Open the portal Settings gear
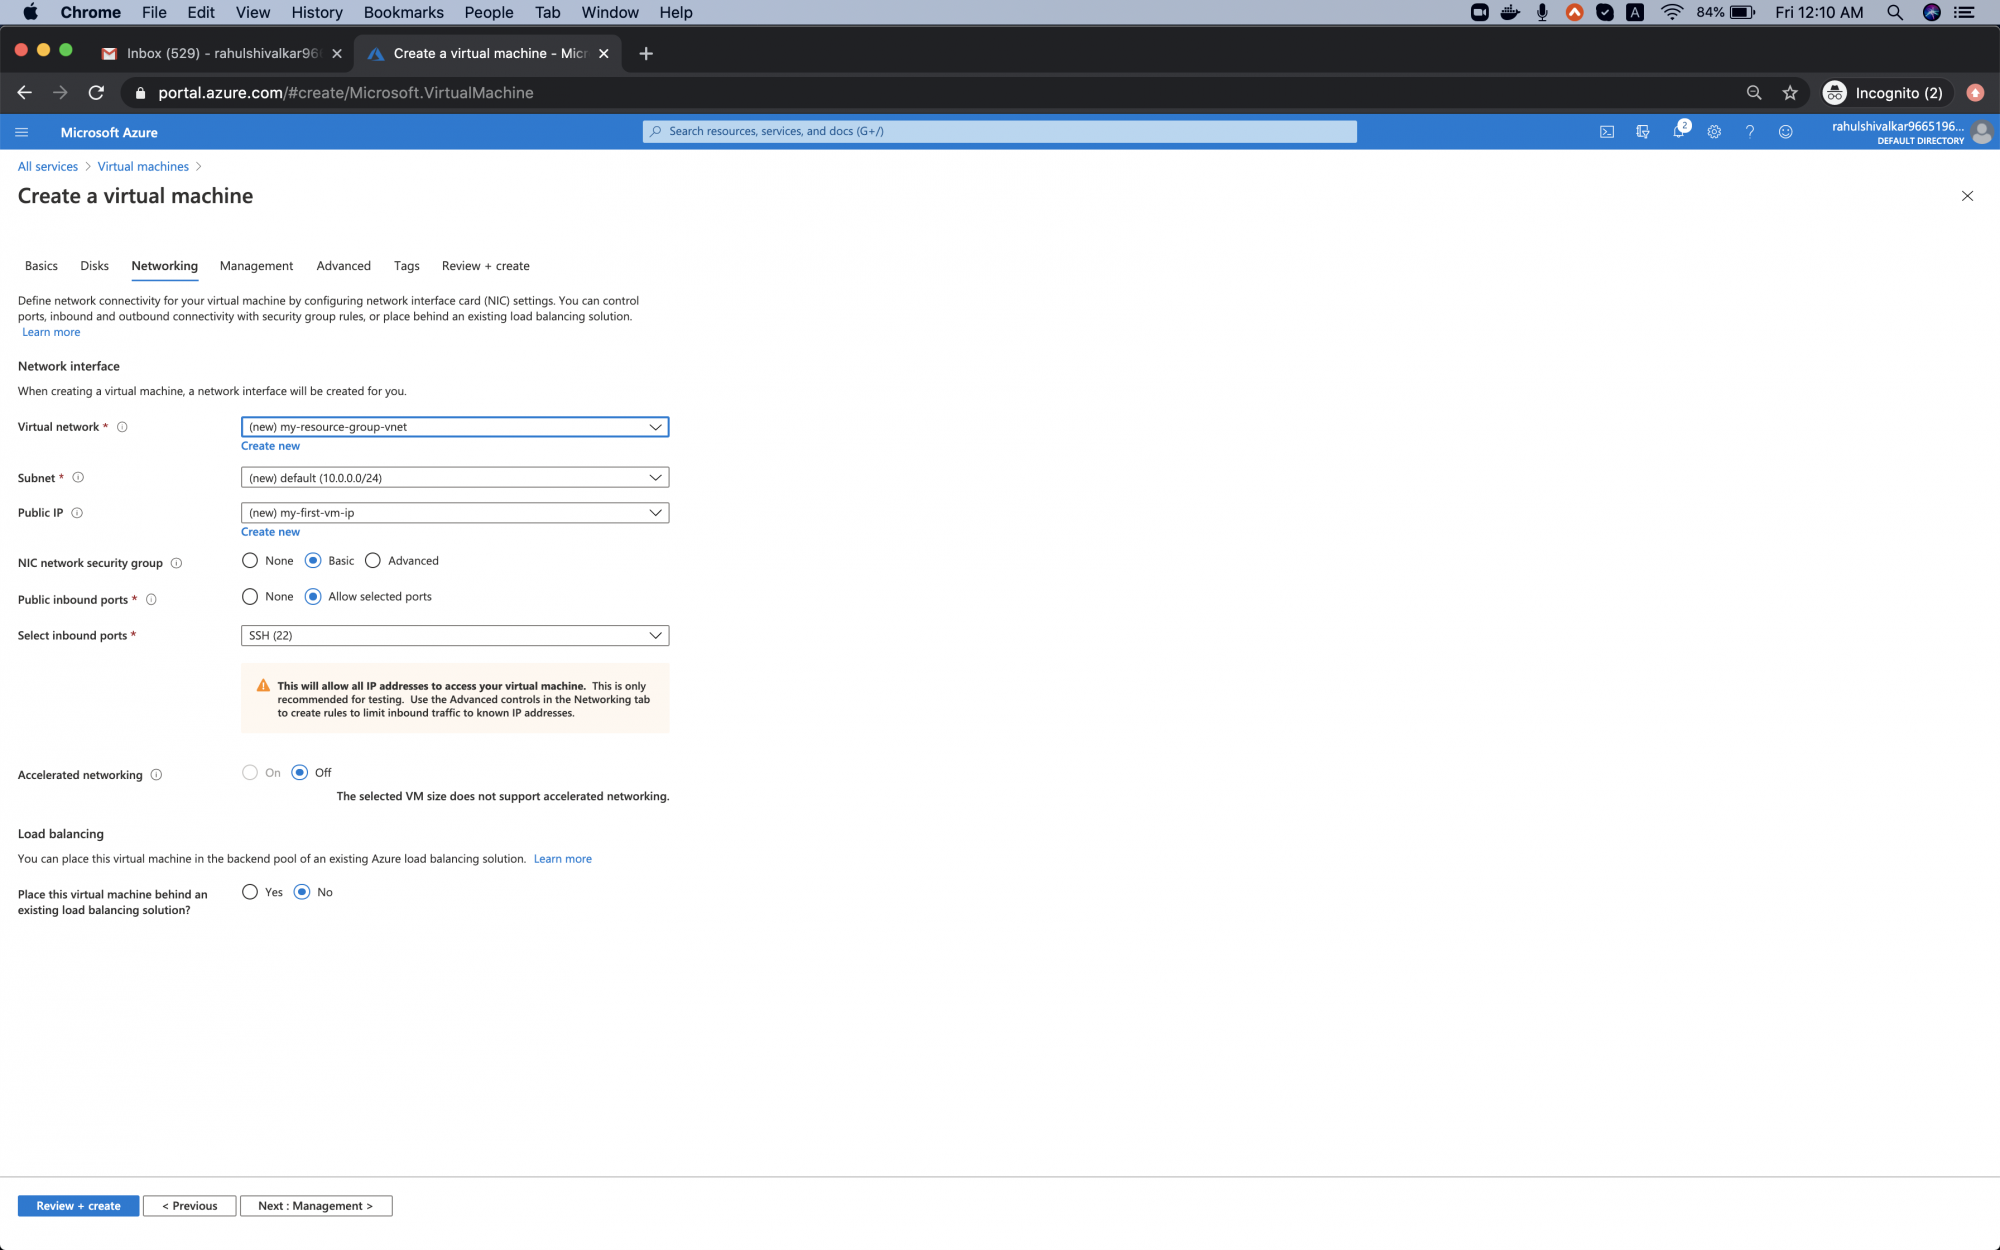 pos(1714,131)
